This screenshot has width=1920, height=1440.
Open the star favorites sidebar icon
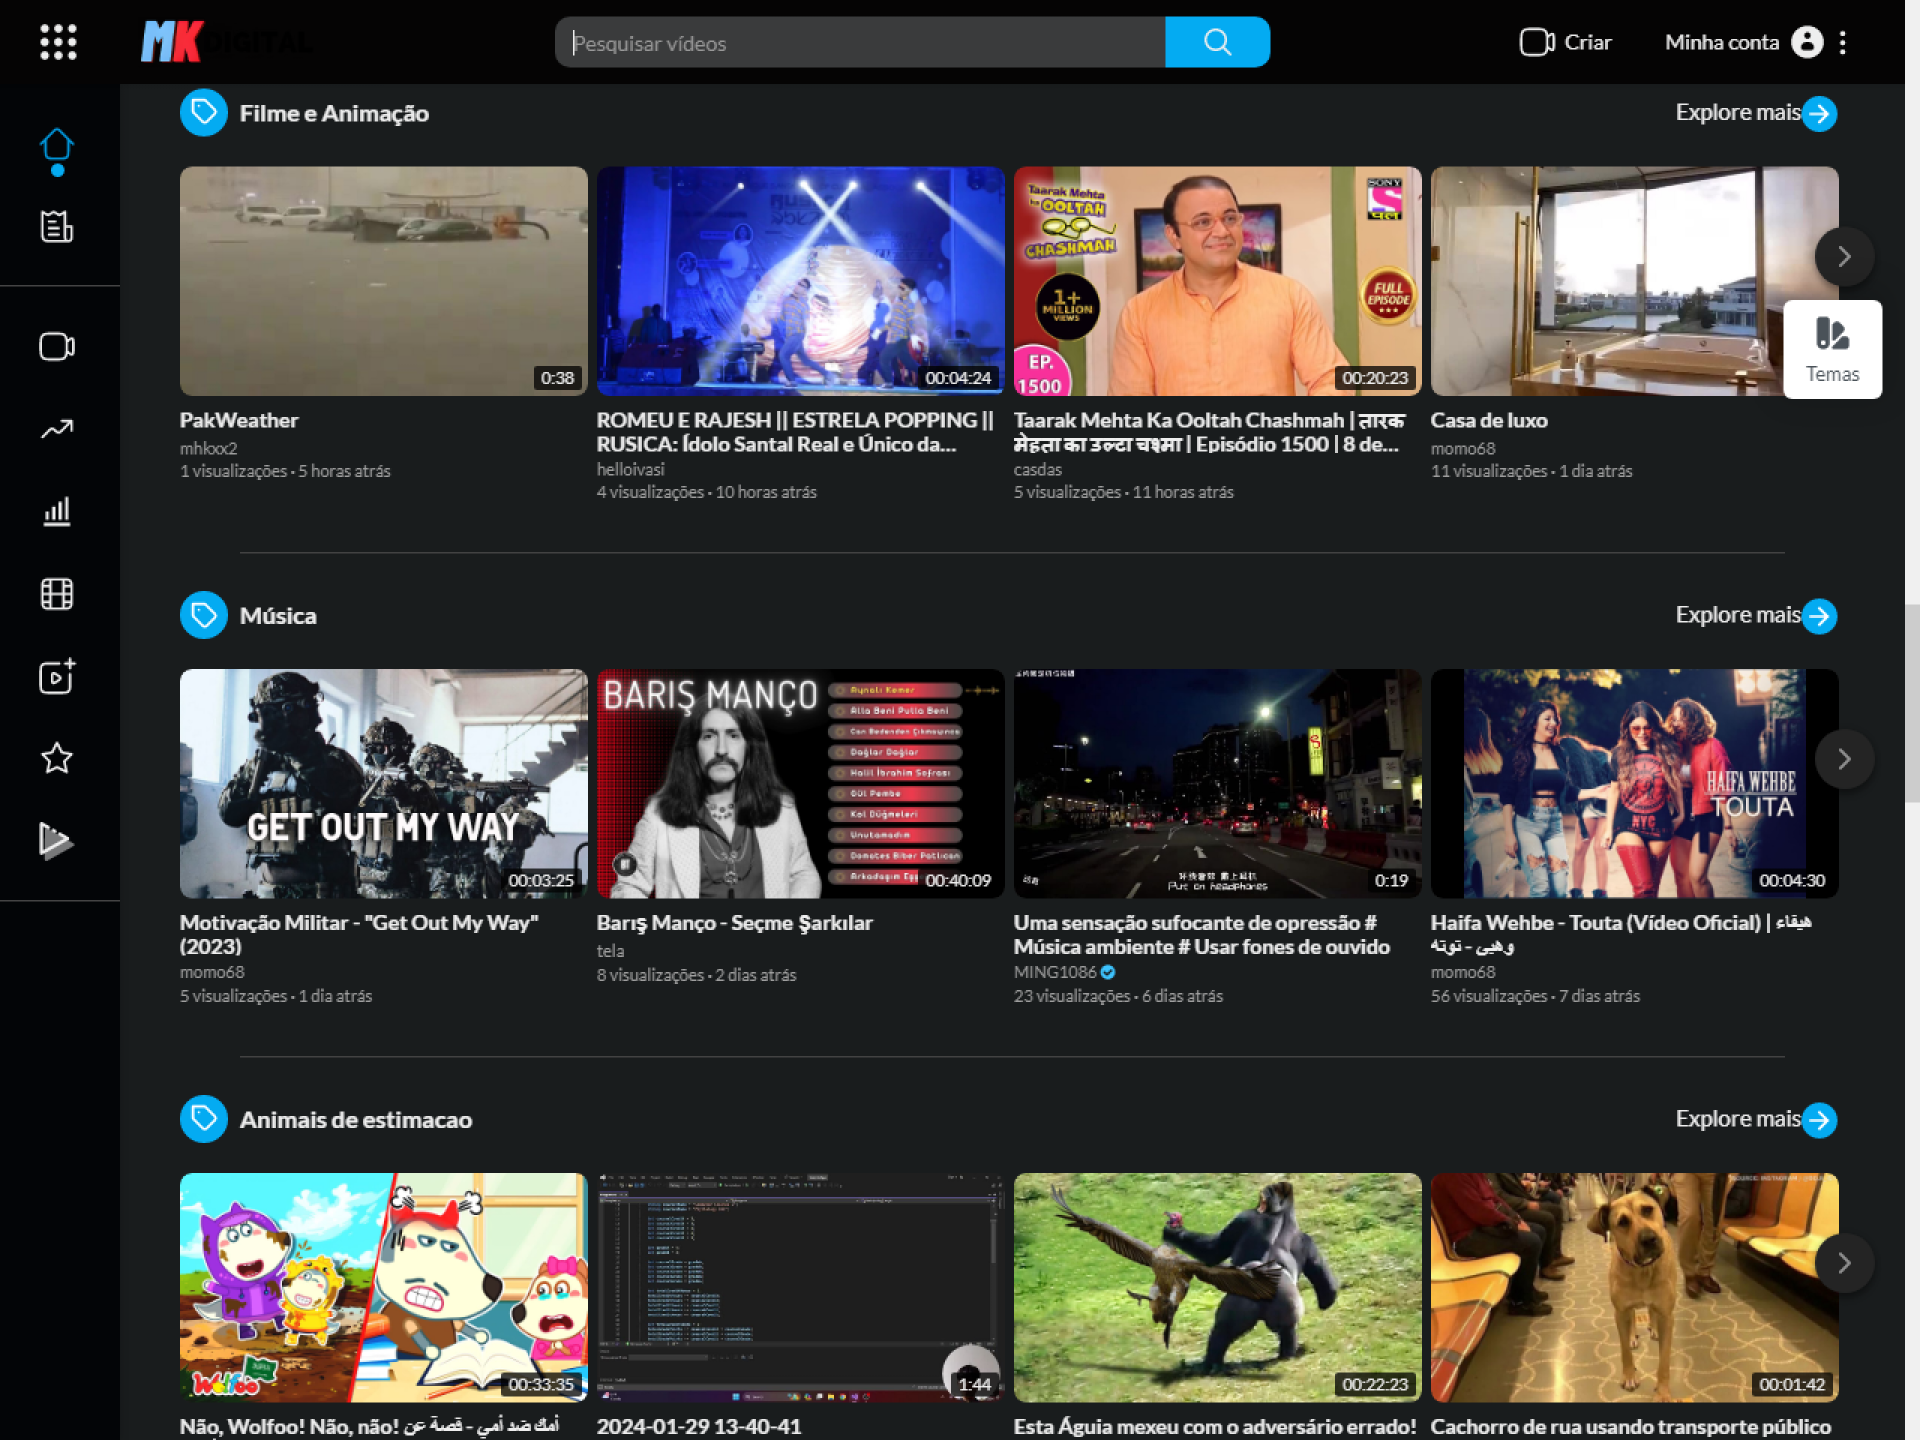(57, 758)
